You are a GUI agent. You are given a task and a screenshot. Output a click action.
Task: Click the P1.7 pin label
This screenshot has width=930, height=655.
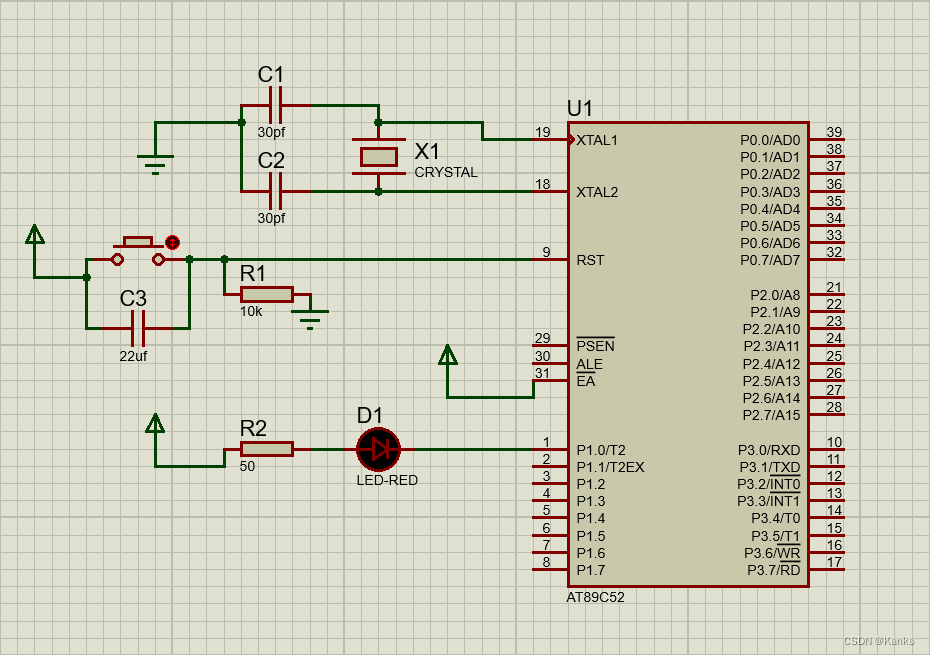pos(591,570)
